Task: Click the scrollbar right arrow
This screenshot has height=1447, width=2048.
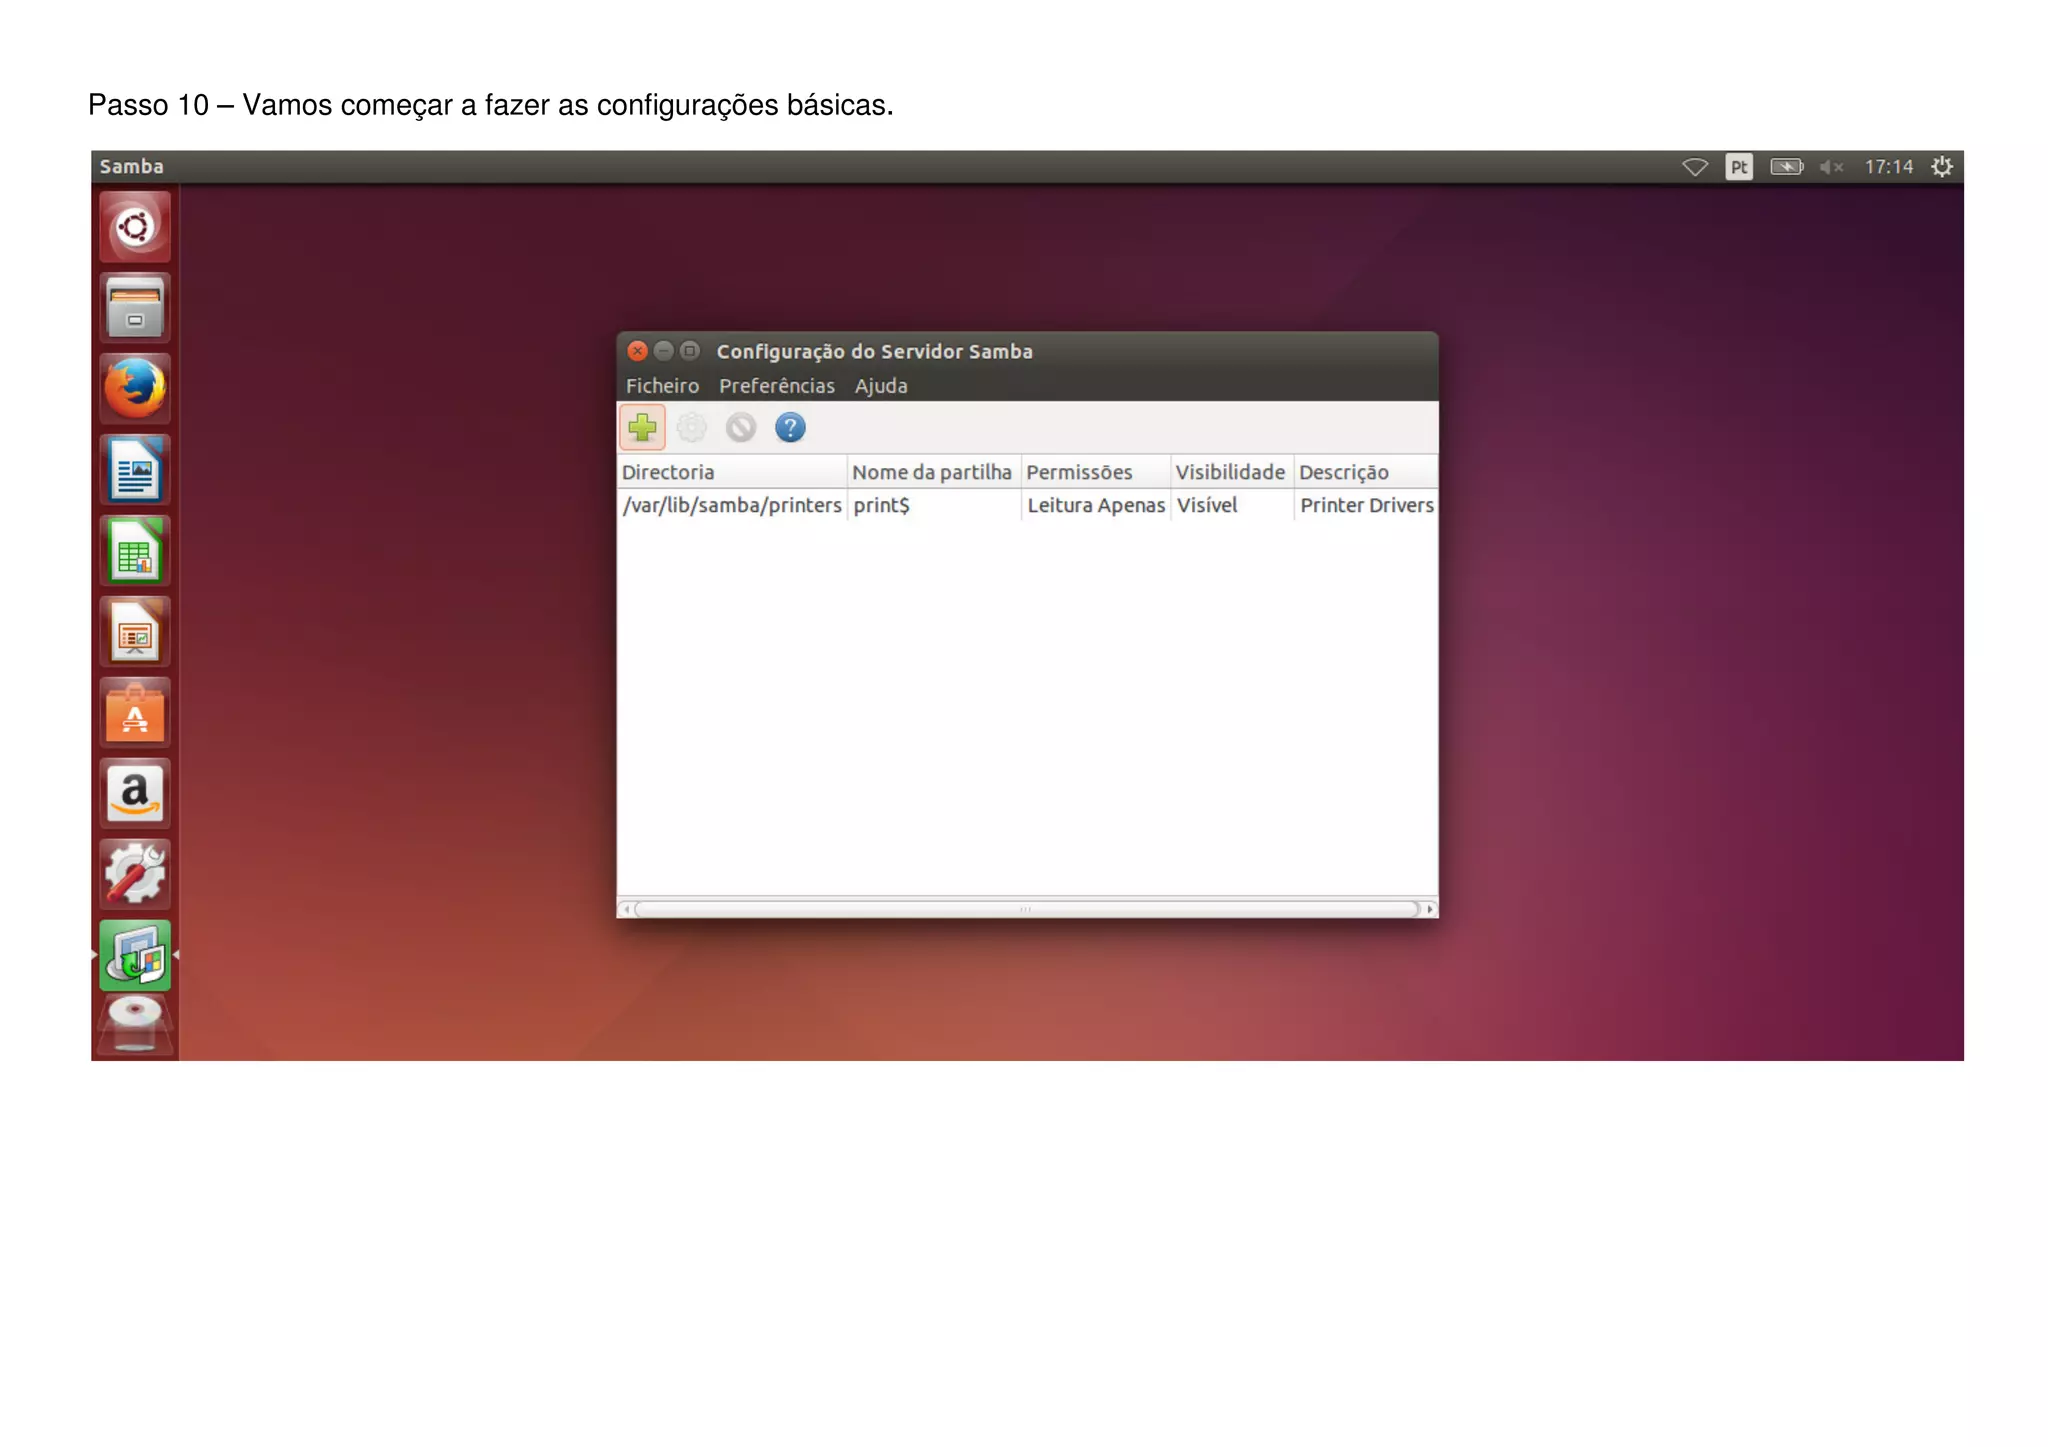Action: 1430,909
